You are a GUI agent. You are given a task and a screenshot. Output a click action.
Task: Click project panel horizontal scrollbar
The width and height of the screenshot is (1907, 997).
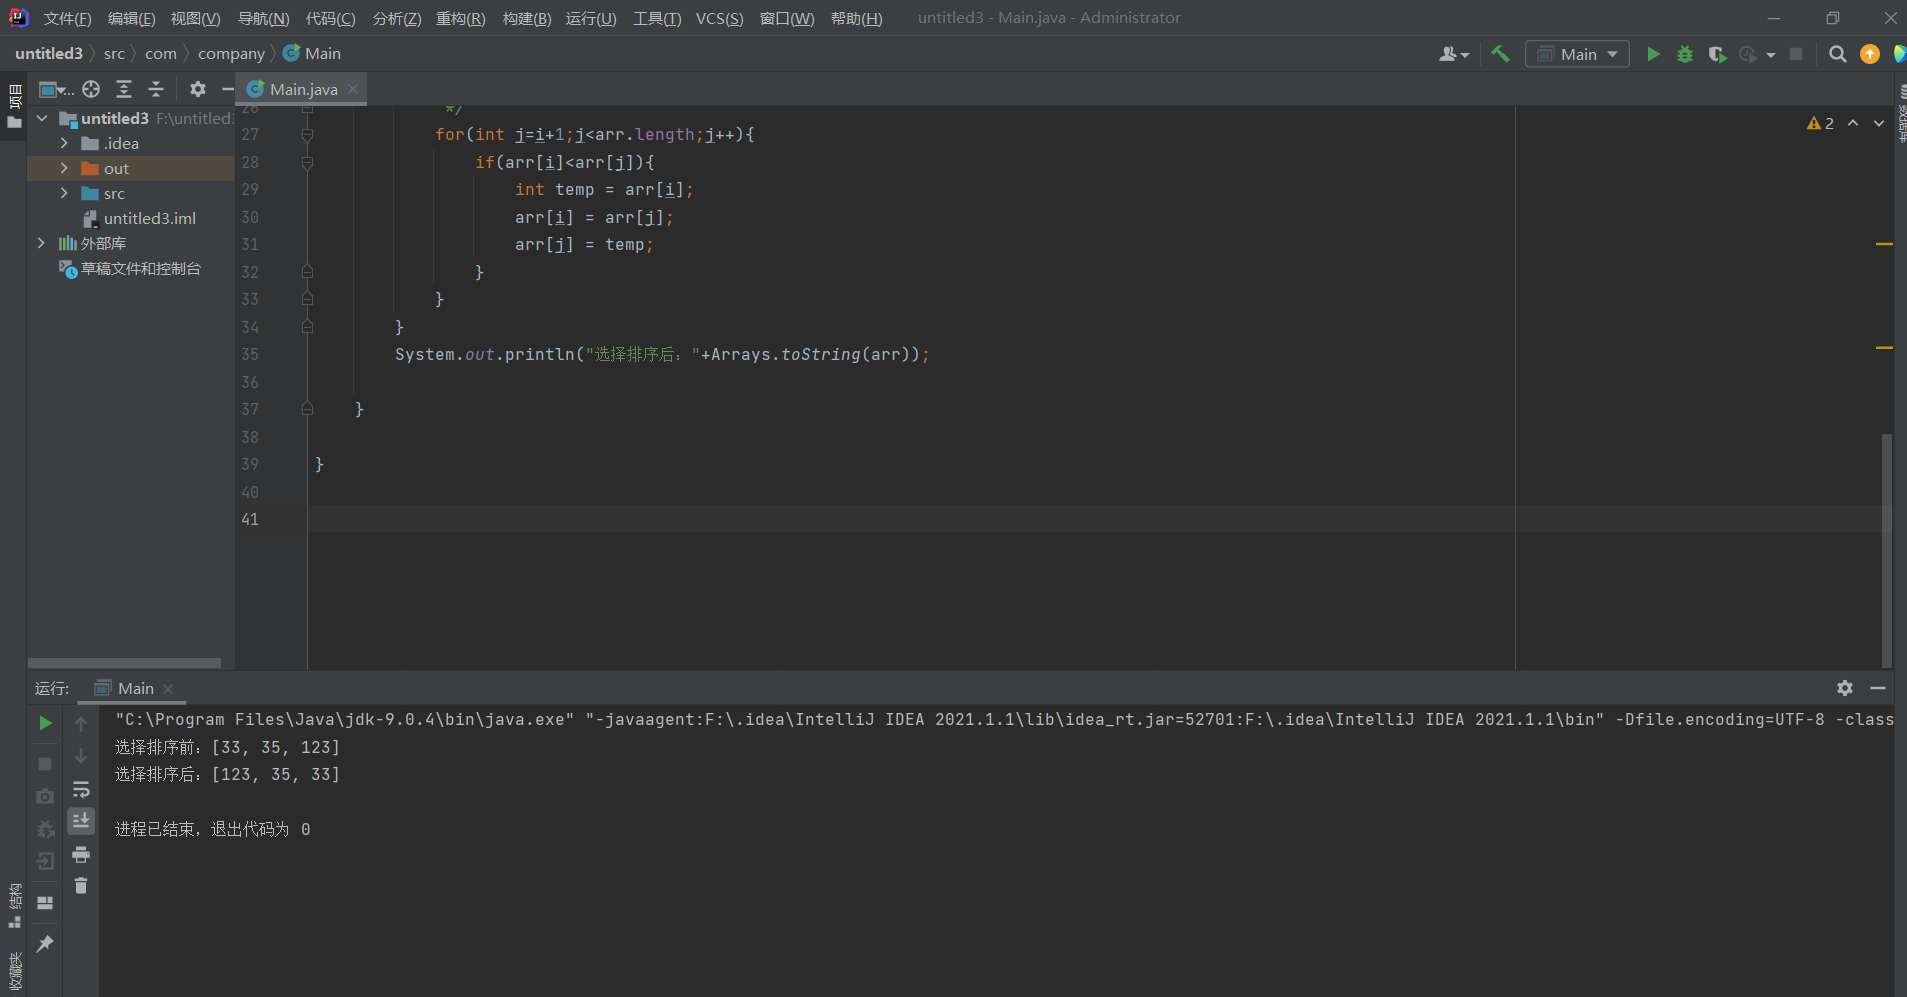point(124,663)
